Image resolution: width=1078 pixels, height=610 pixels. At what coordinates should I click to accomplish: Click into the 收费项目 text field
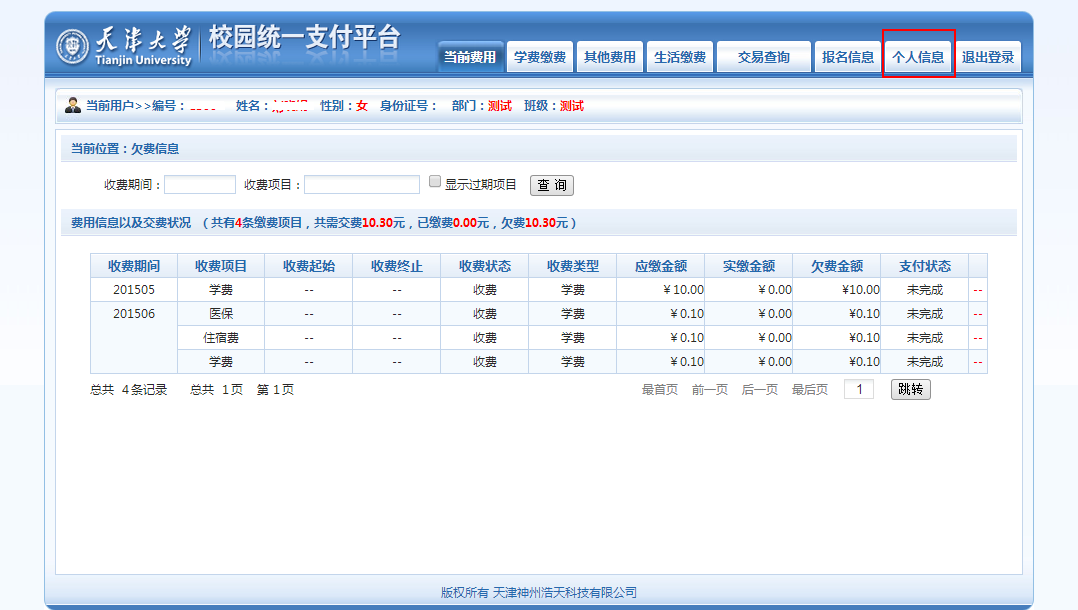point(362,185)
